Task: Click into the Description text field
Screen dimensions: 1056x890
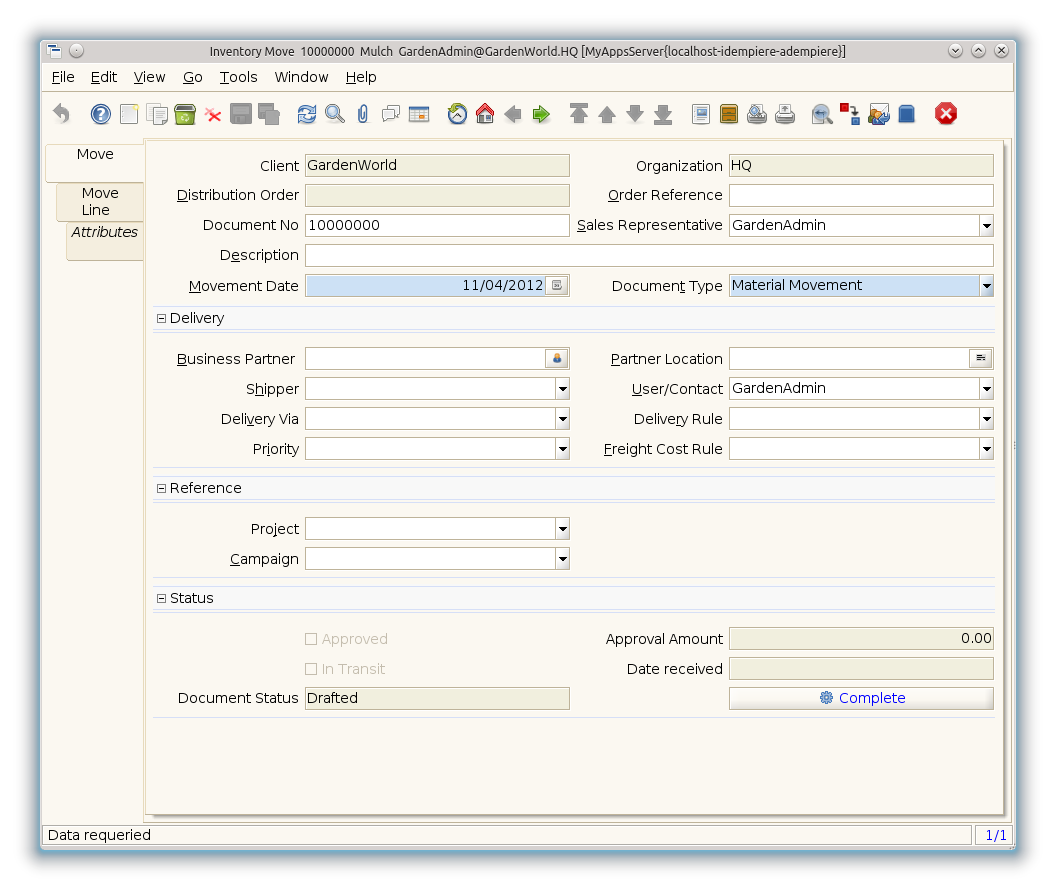Action: tap(648, 256)
